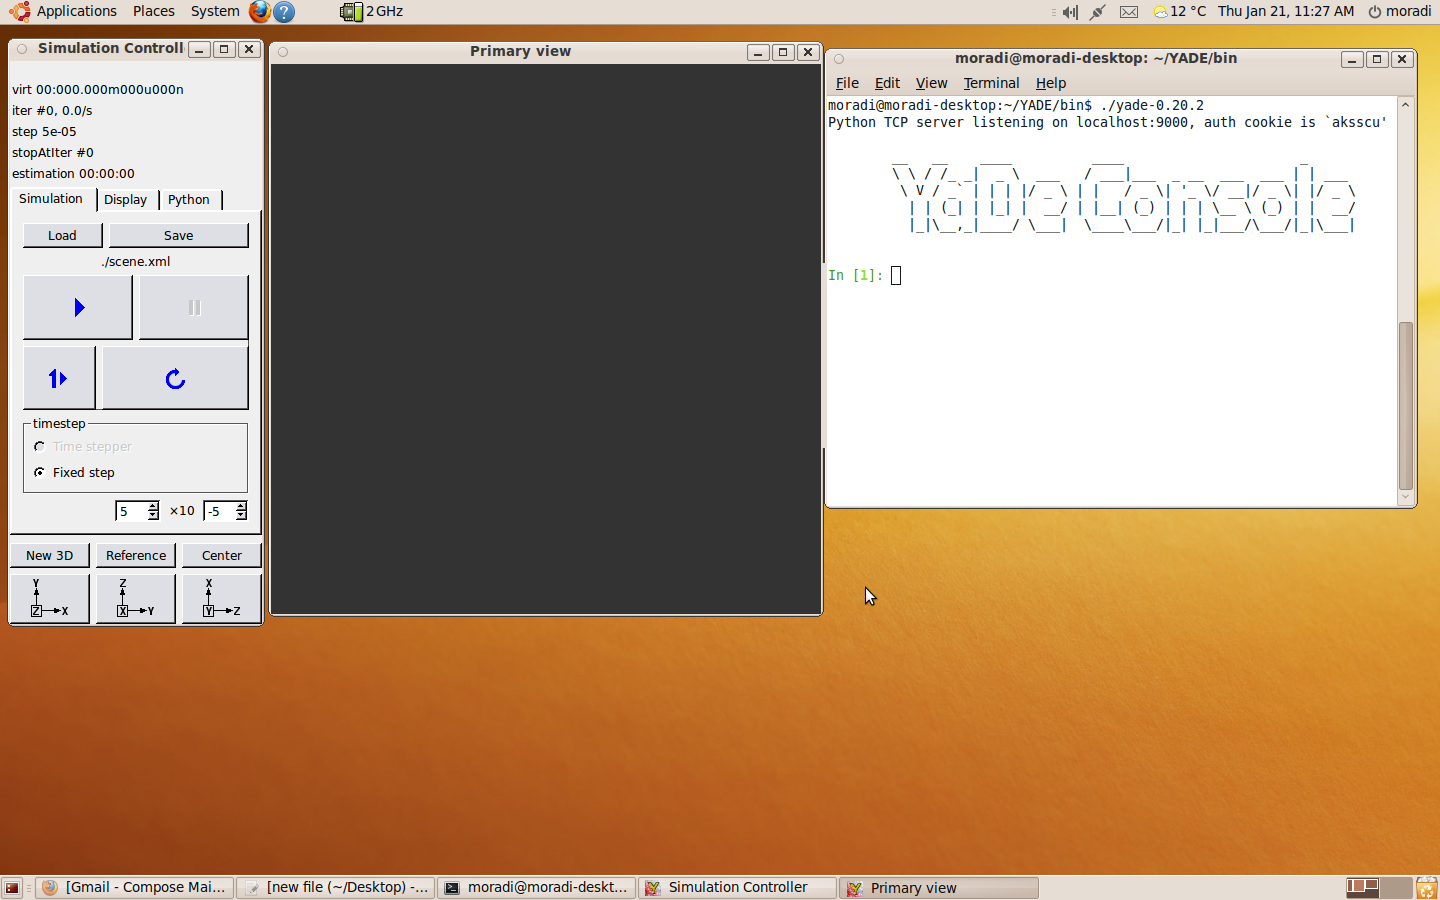
Task: Pause the simulation with the pause button
Action: pos(194,308)
